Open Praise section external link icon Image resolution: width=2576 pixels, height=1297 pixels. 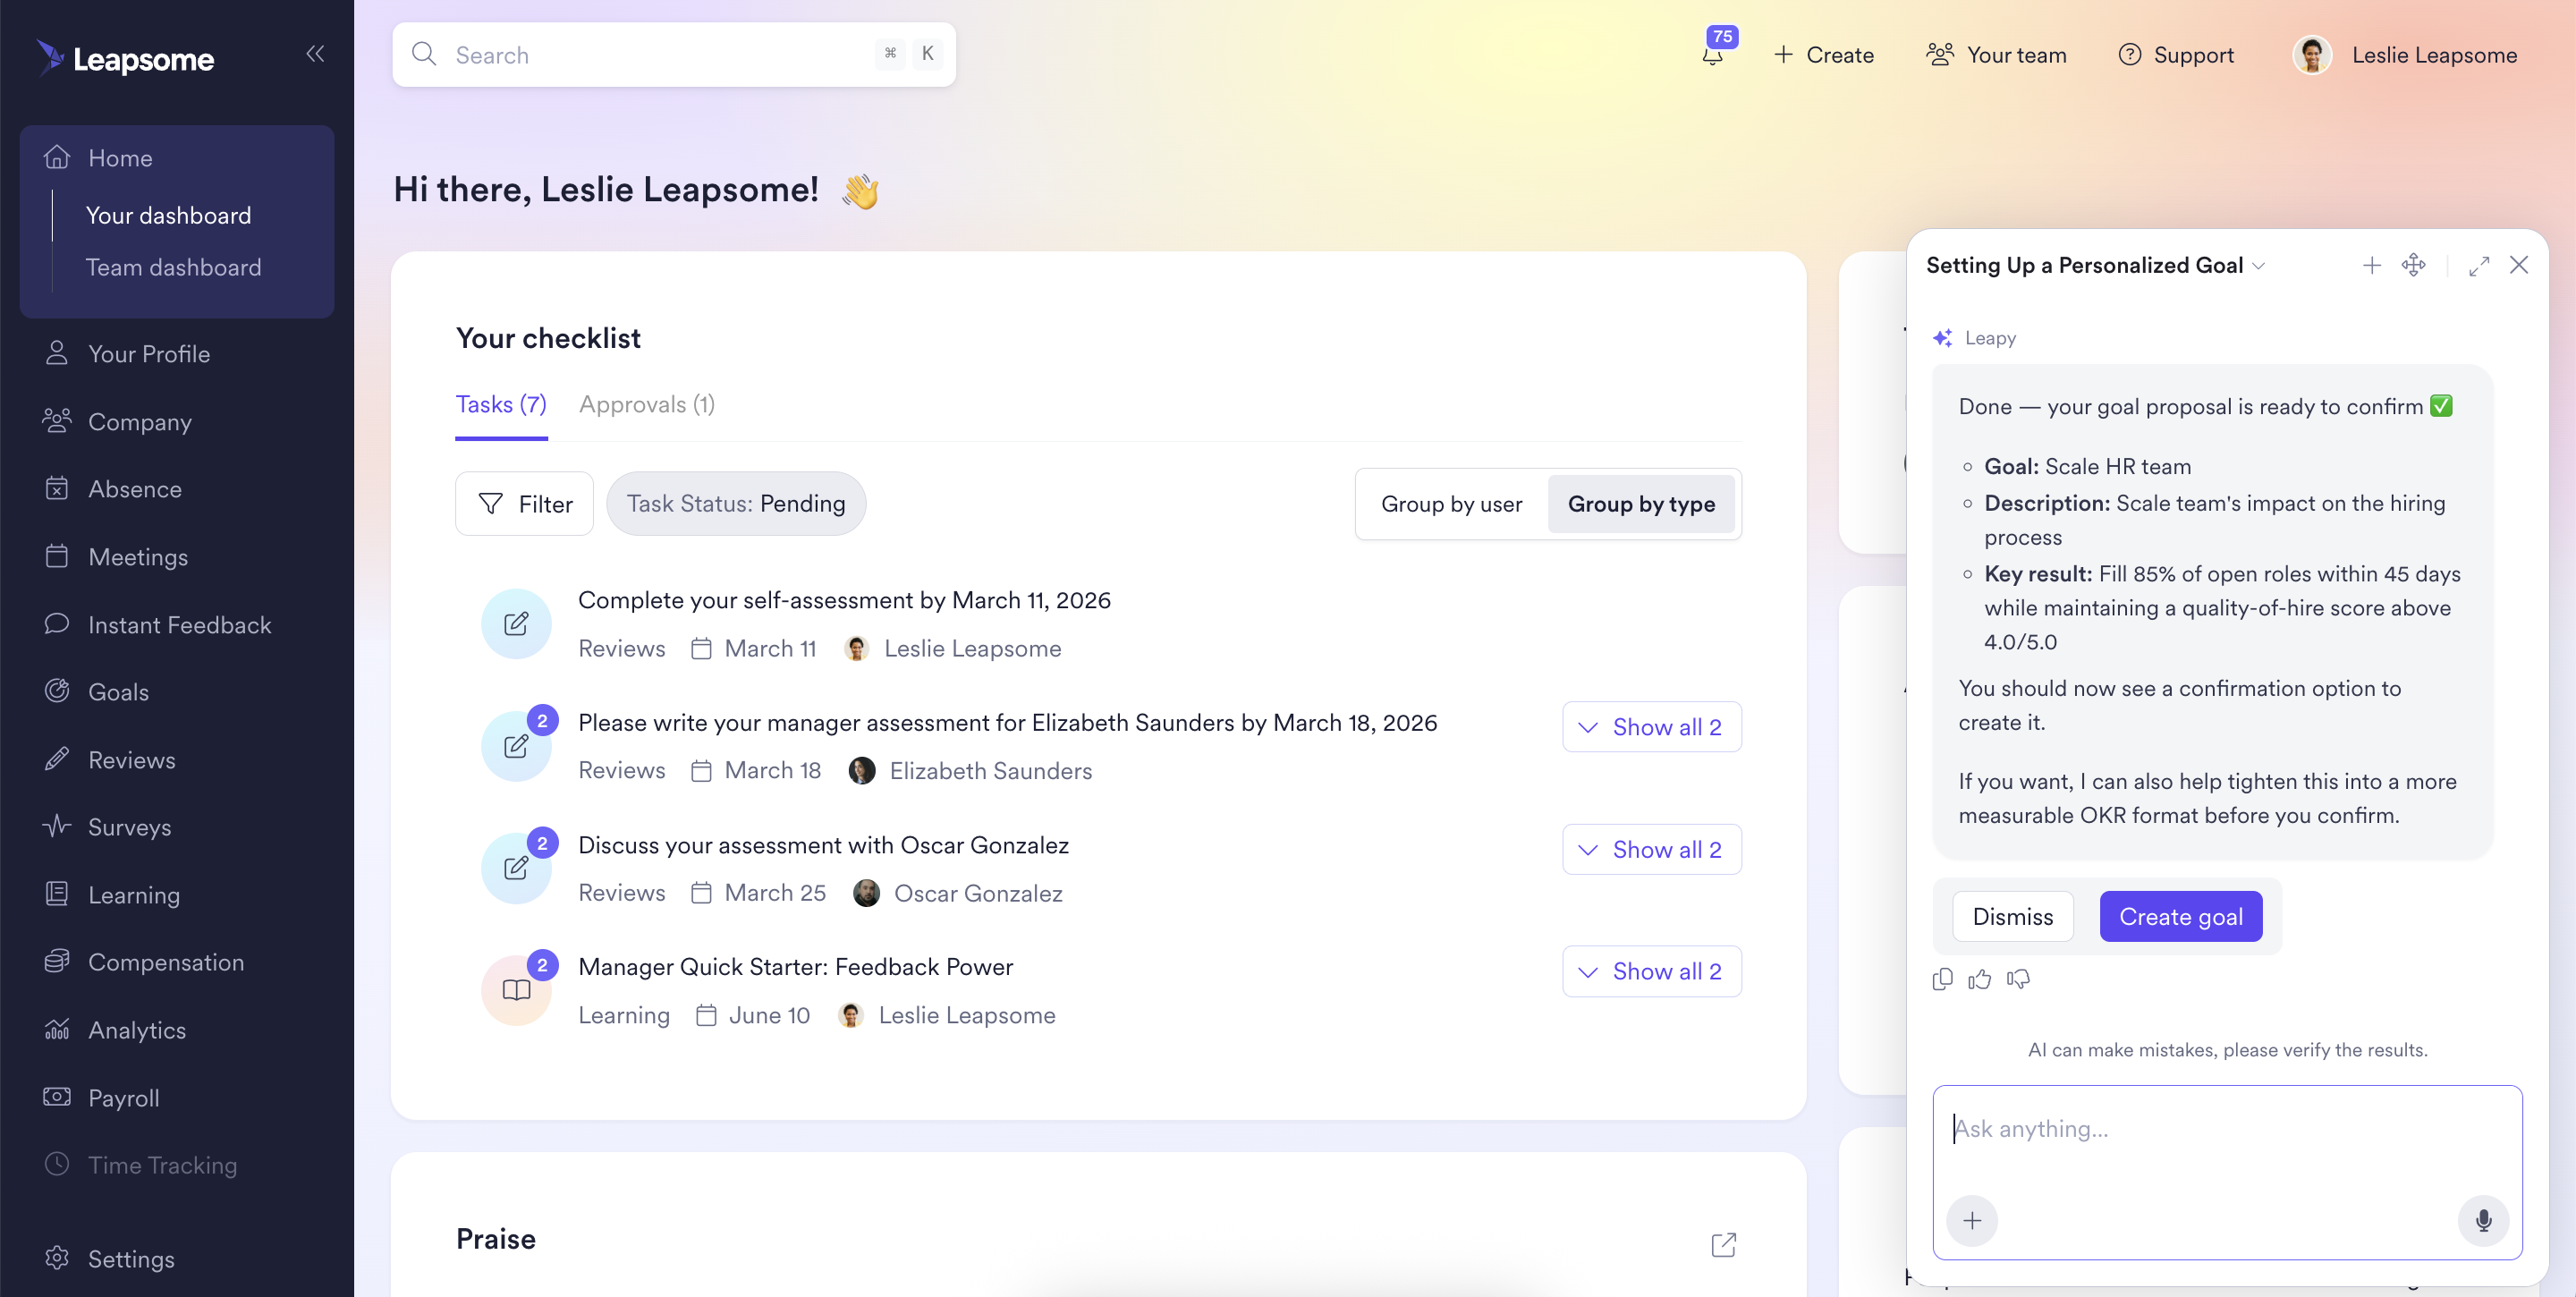1723,1244
